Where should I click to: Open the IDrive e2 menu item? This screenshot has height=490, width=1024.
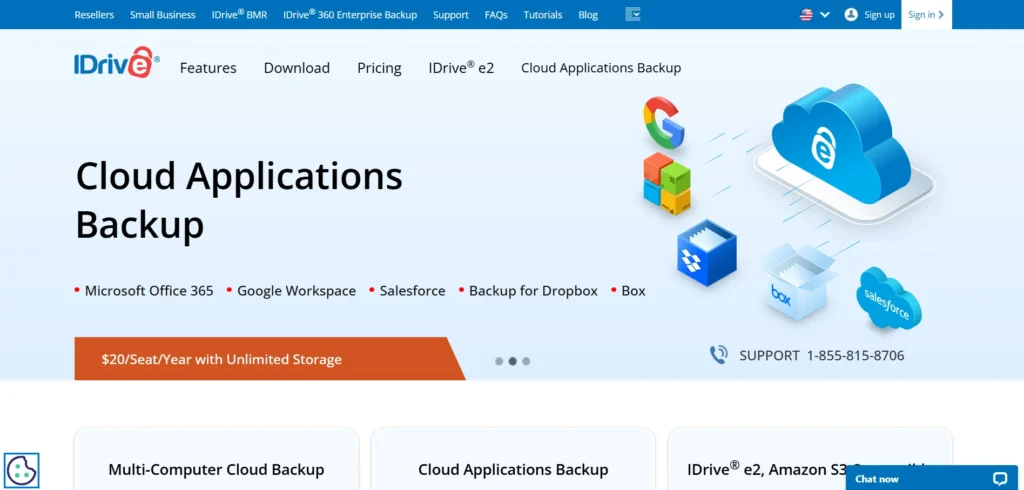click(x=462, y=68)
